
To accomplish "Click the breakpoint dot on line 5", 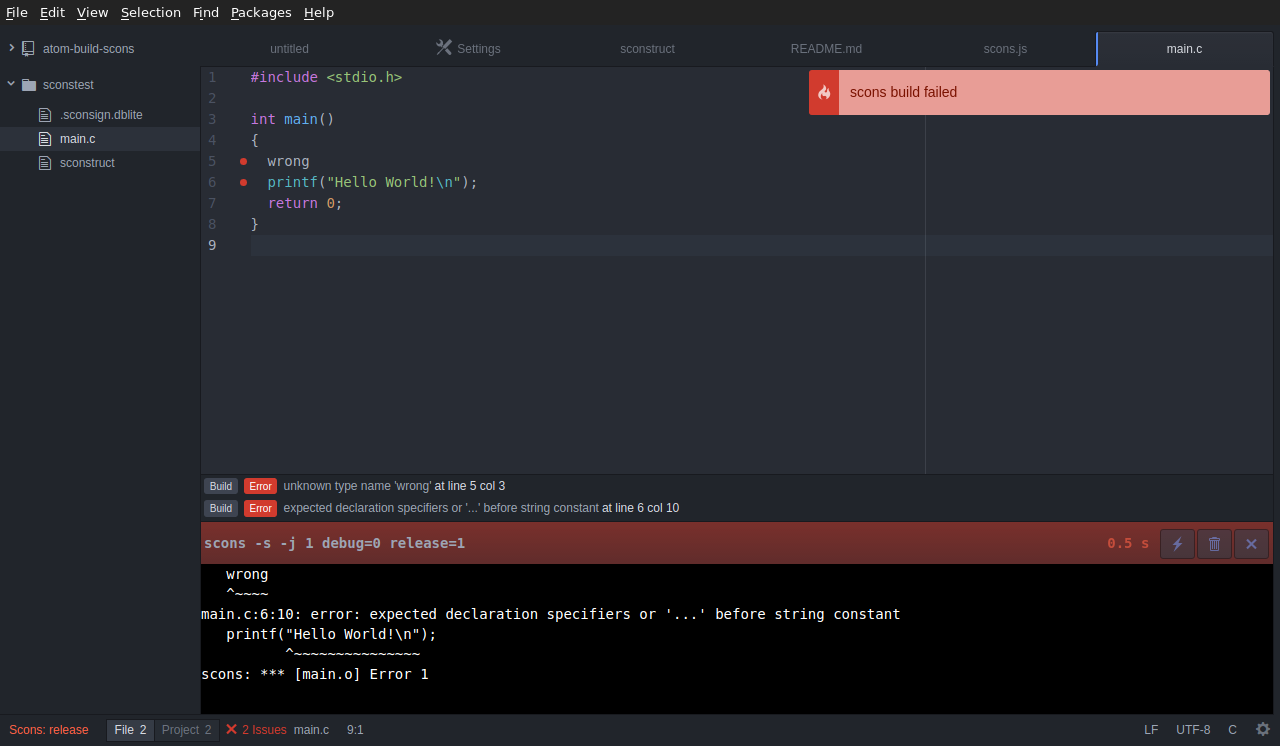I will tap(243, 161).
